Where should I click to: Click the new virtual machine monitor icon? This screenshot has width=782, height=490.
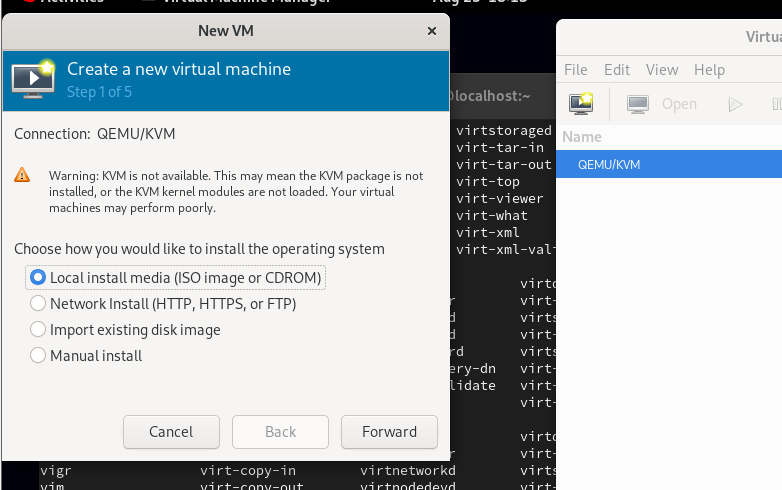[x=33, y=80]
